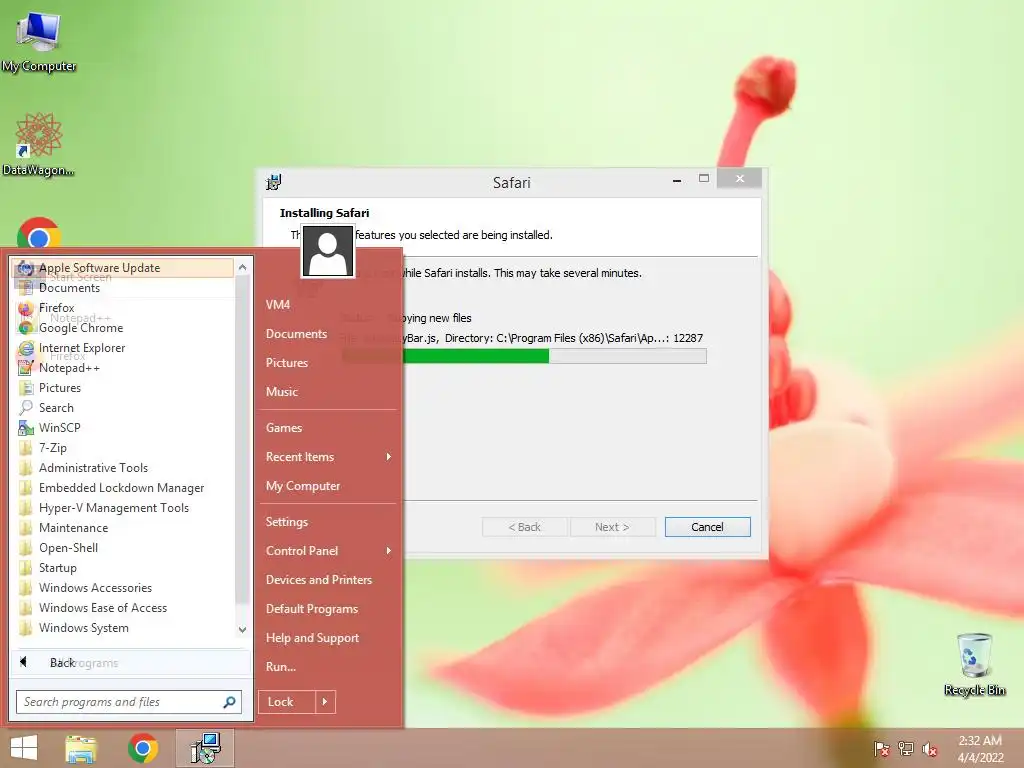
Task: Open the Lock button arrow options
Action: tap(325, 702)
